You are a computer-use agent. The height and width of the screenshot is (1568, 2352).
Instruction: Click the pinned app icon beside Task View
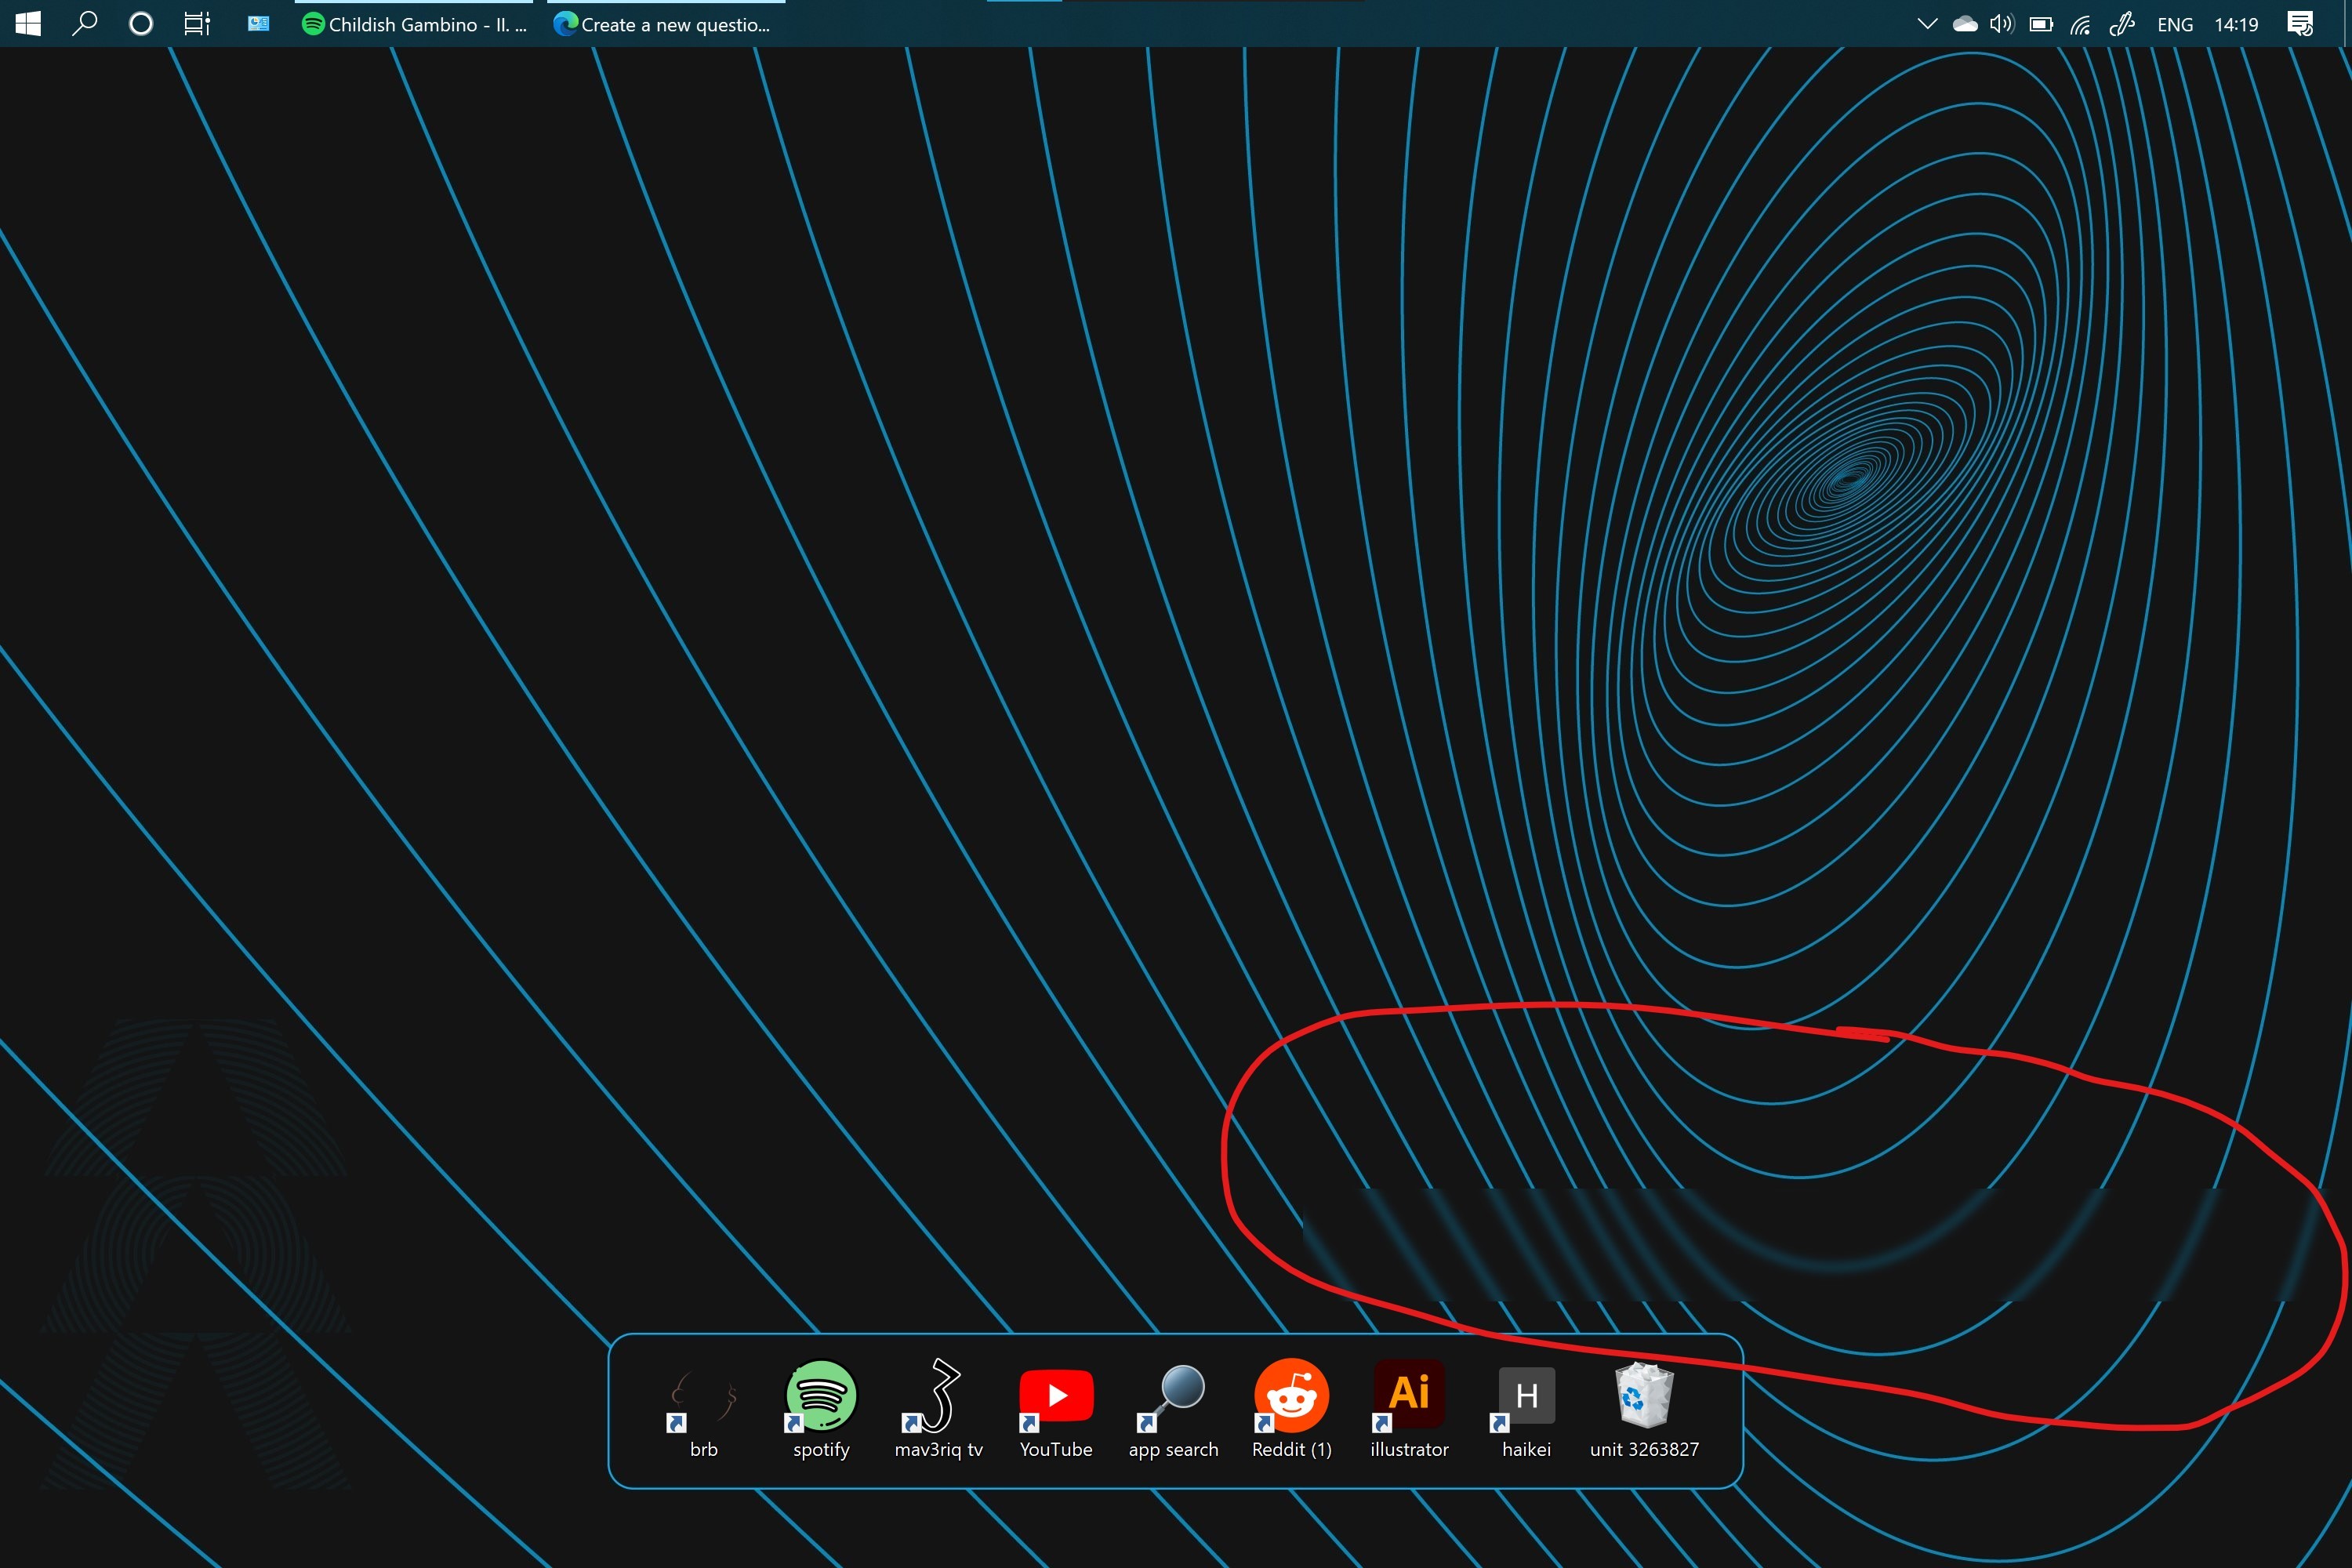(x=258, y=24)
